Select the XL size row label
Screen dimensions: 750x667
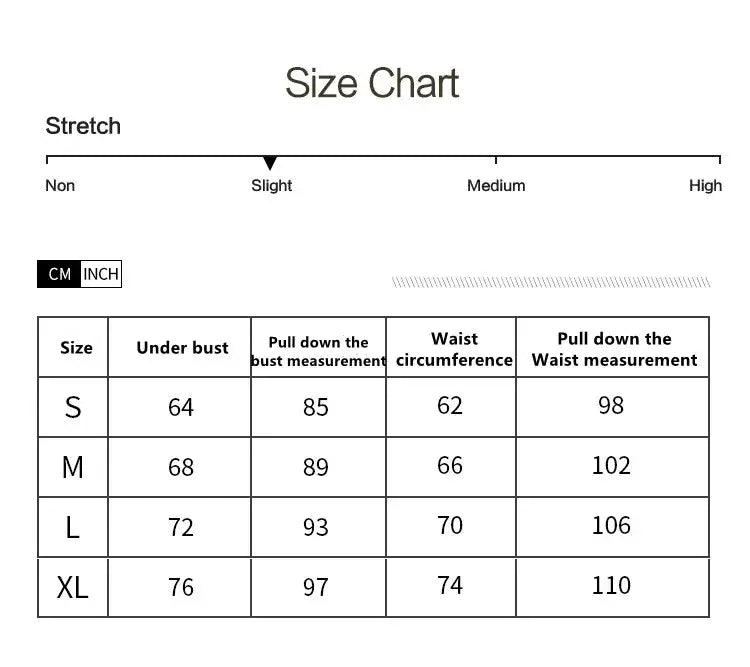[73, 587]
